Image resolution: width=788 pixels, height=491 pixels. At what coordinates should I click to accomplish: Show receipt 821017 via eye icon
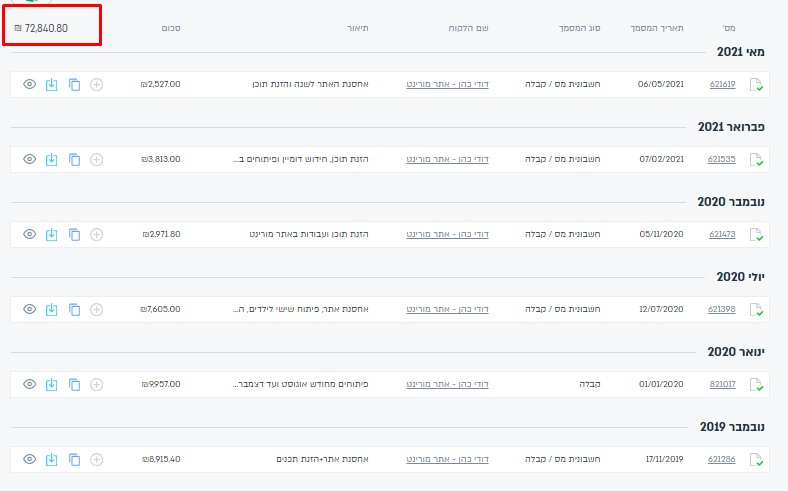coord(29,384)
